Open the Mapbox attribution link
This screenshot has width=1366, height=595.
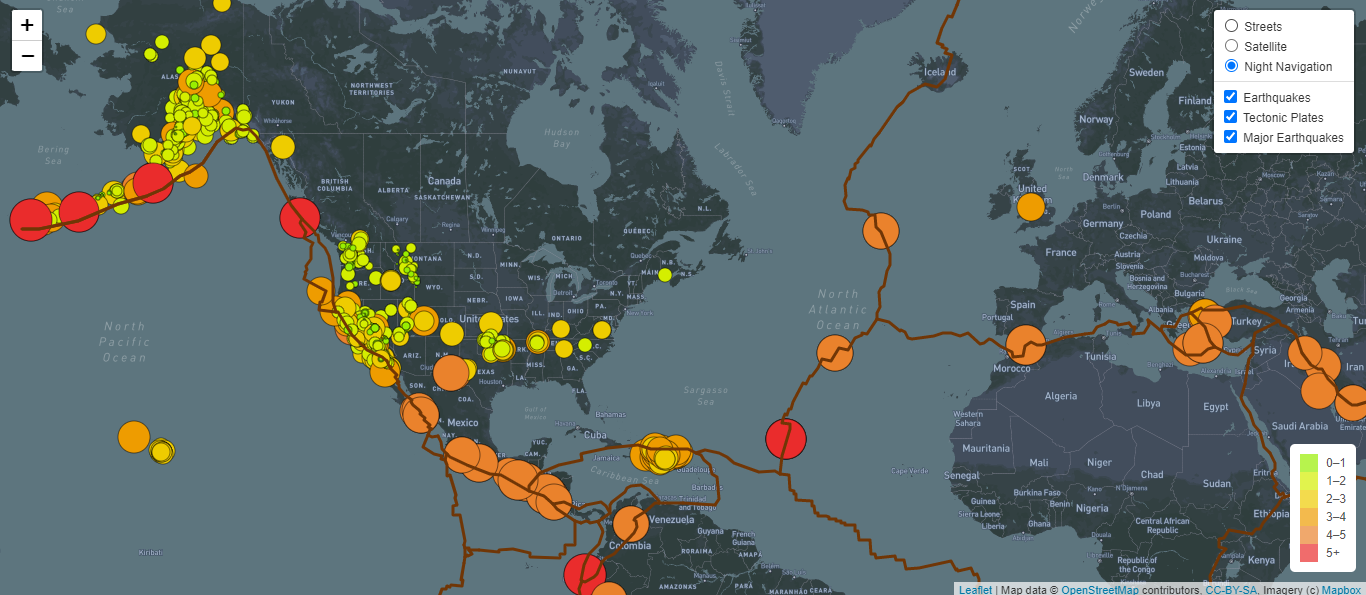(1342, 589)
